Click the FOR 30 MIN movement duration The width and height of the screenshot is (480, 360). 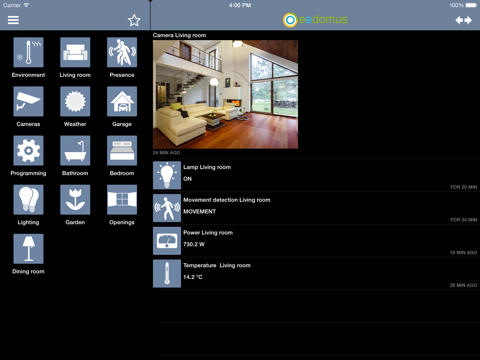pos(464,220)
